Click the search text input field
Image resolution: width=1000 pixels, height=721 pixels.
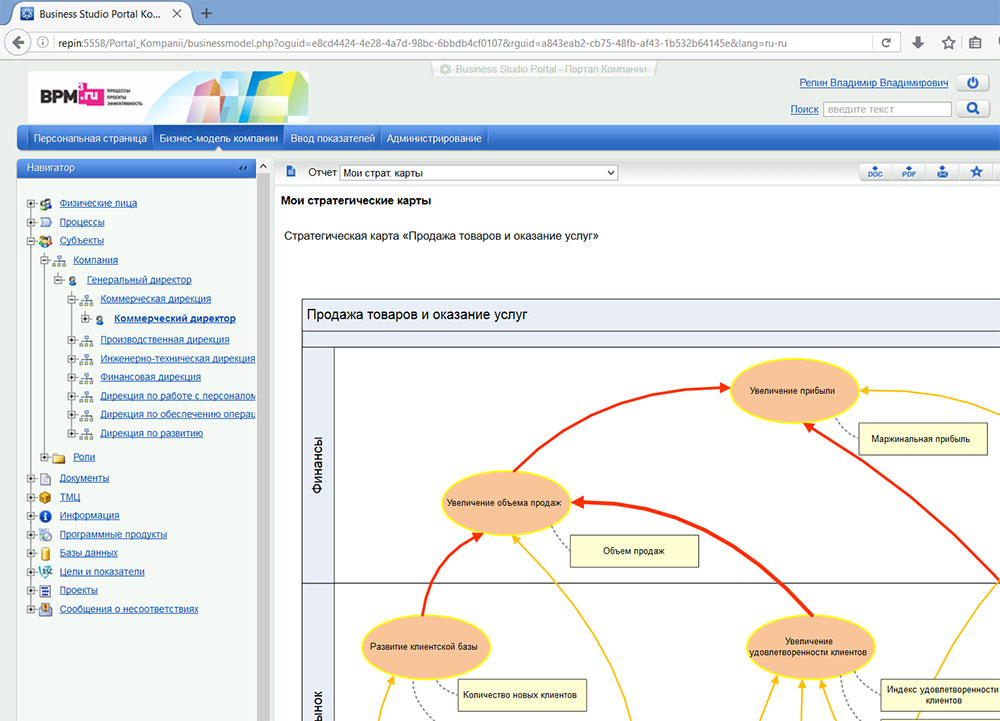click(x=886, y=109)
